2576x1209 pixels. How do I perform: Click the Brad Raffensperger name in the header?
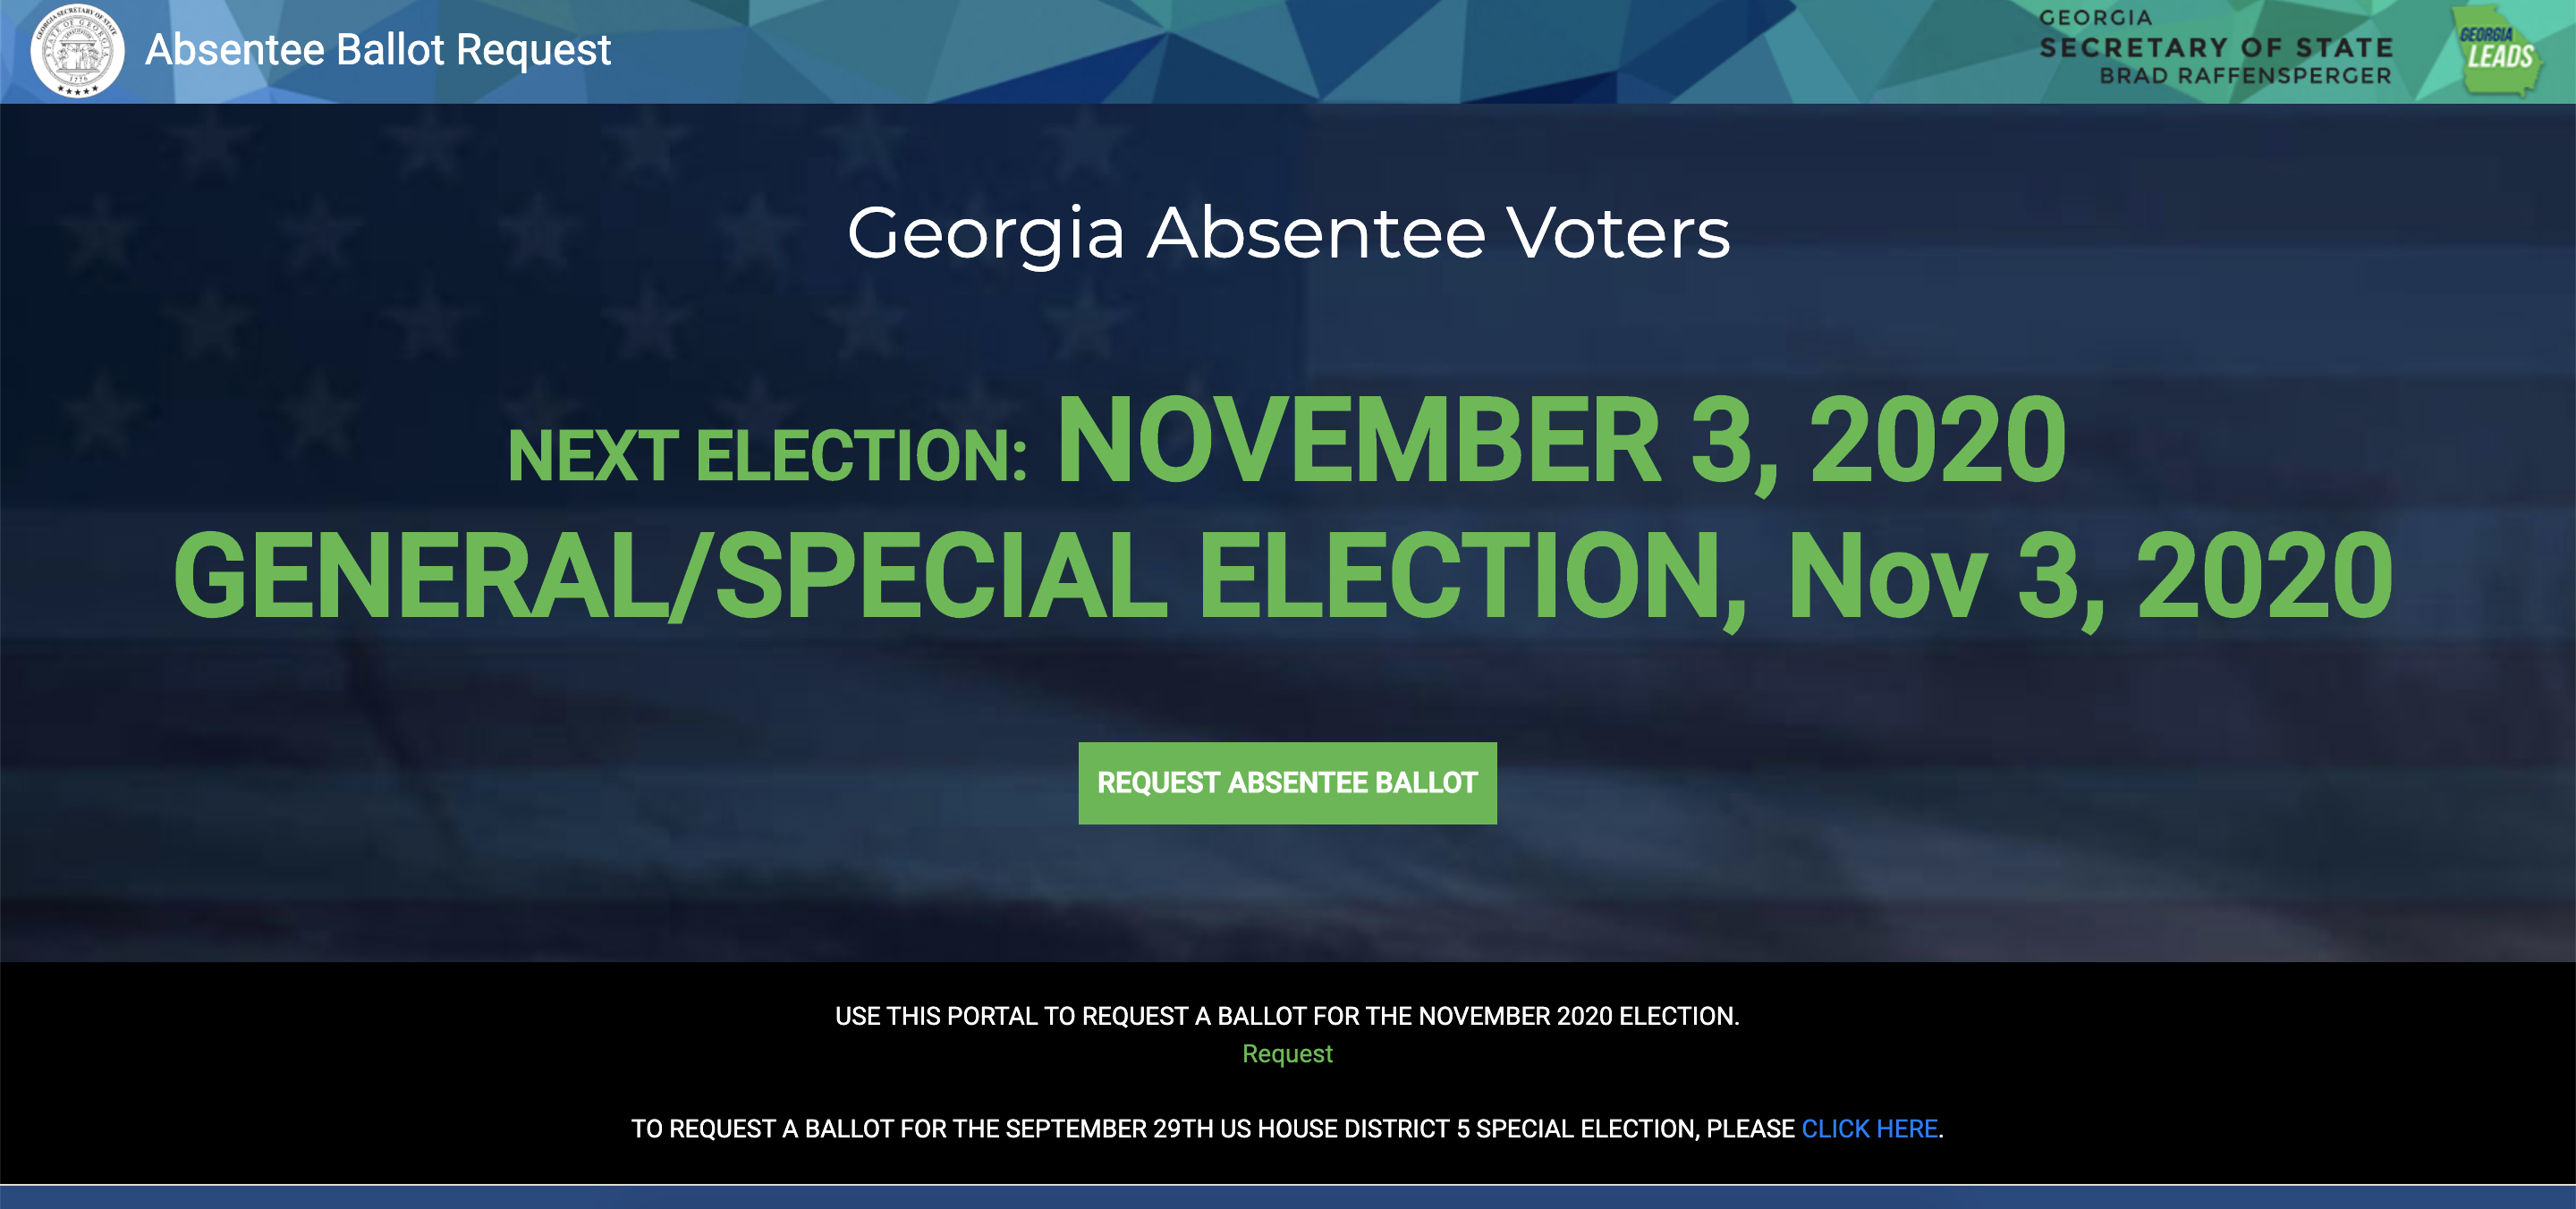tap(2245, 76)
